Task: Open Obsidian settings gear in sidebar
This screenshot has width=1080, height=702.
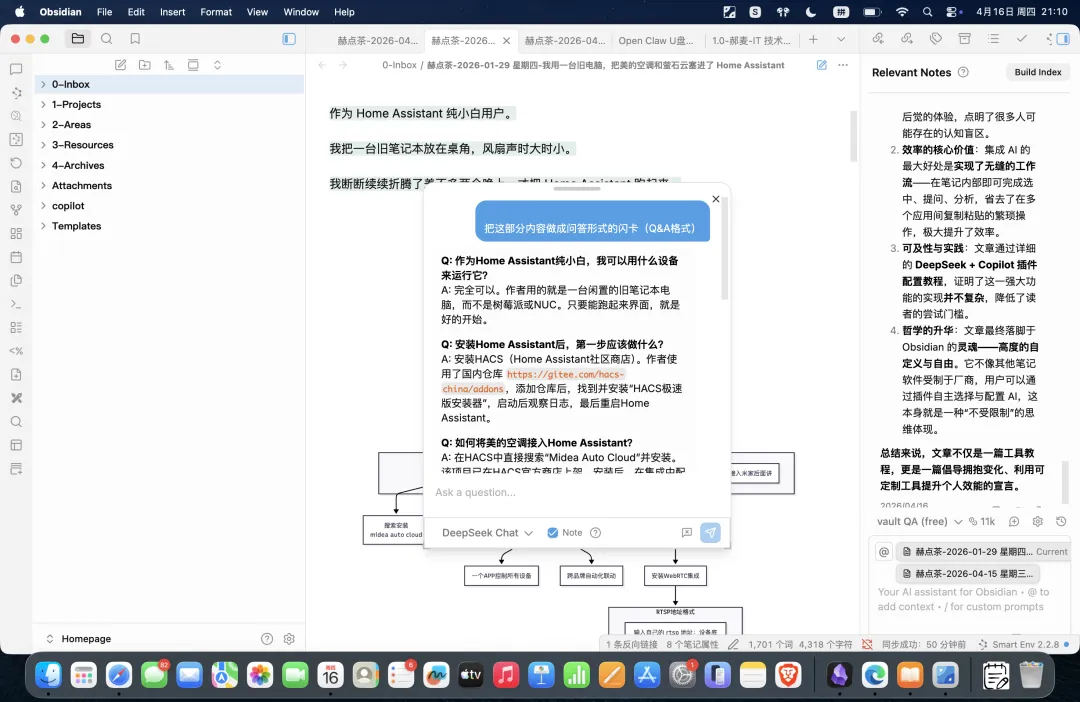Action: (x=289, y=639)
